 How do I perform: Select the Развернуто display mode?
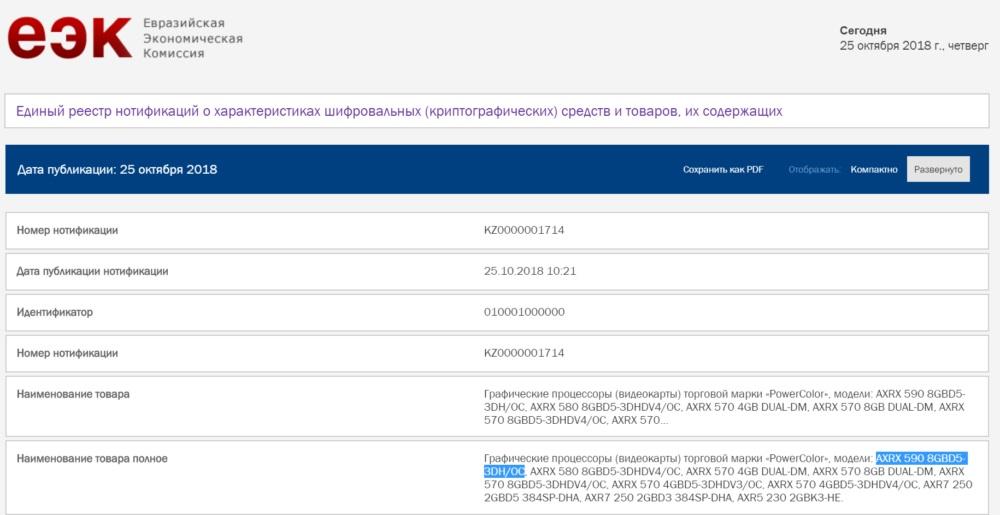coord(938,170)
